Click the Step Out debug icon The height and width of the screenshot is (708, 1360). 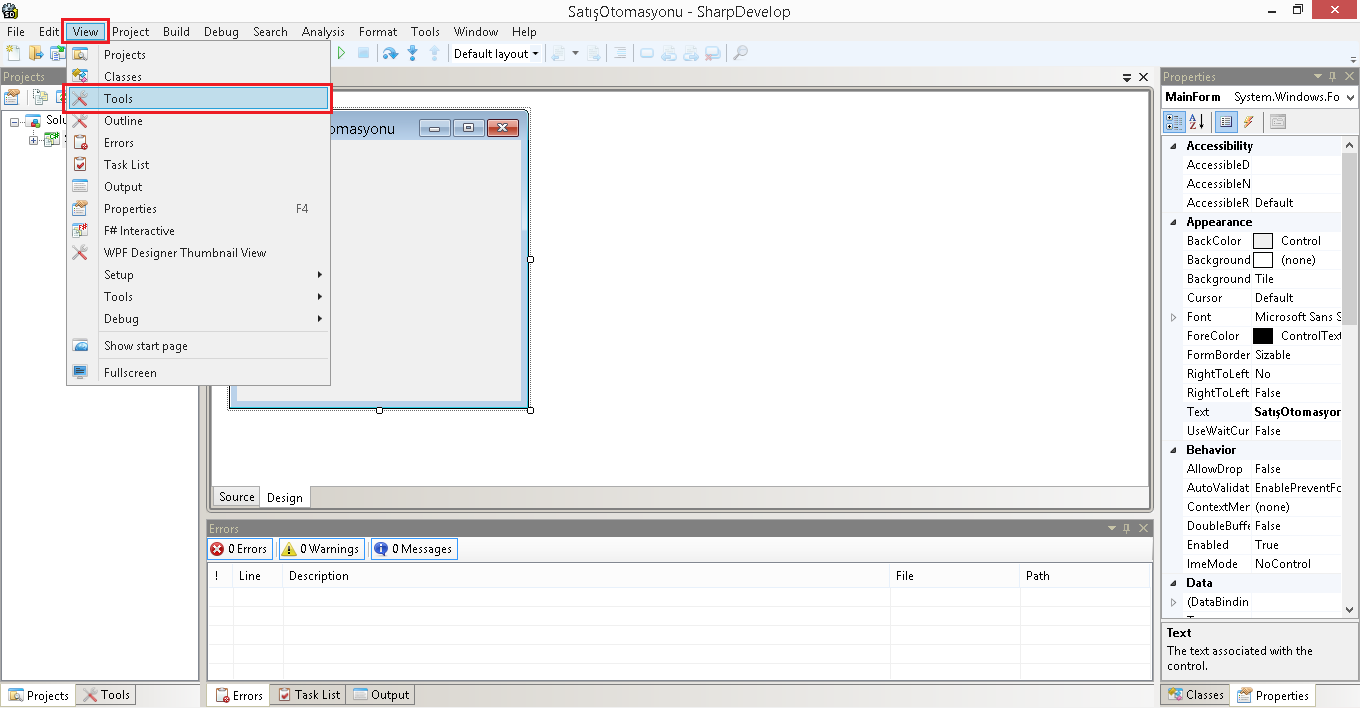[434, 53]
